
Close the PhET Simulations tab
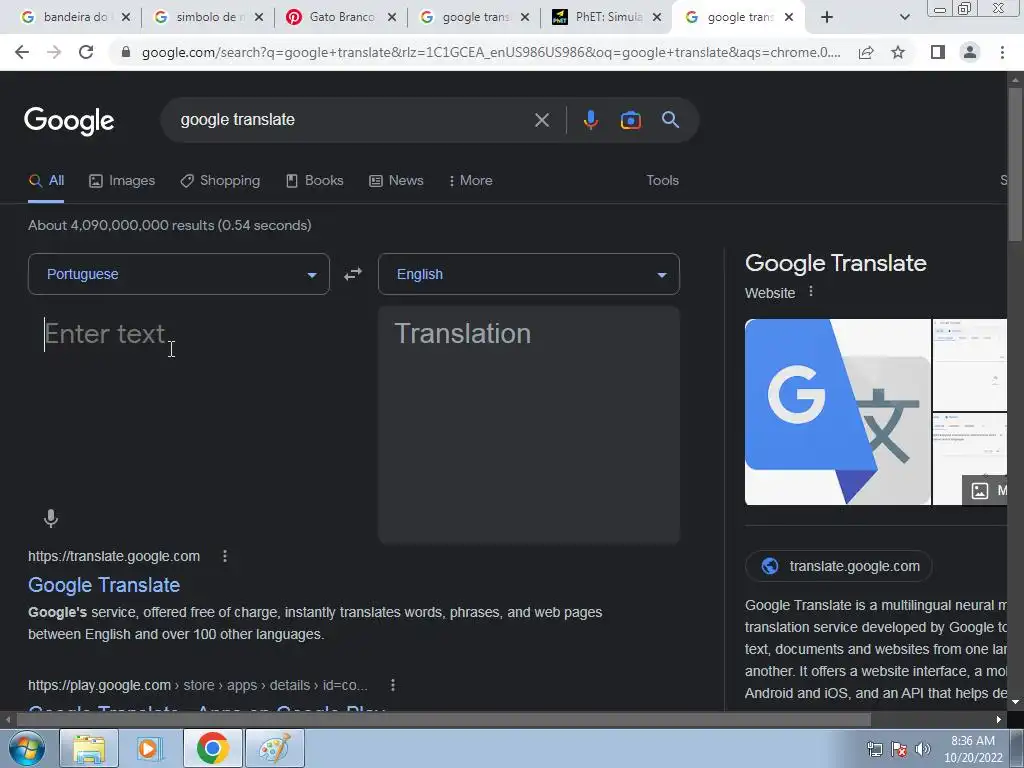tap(657, 17)
